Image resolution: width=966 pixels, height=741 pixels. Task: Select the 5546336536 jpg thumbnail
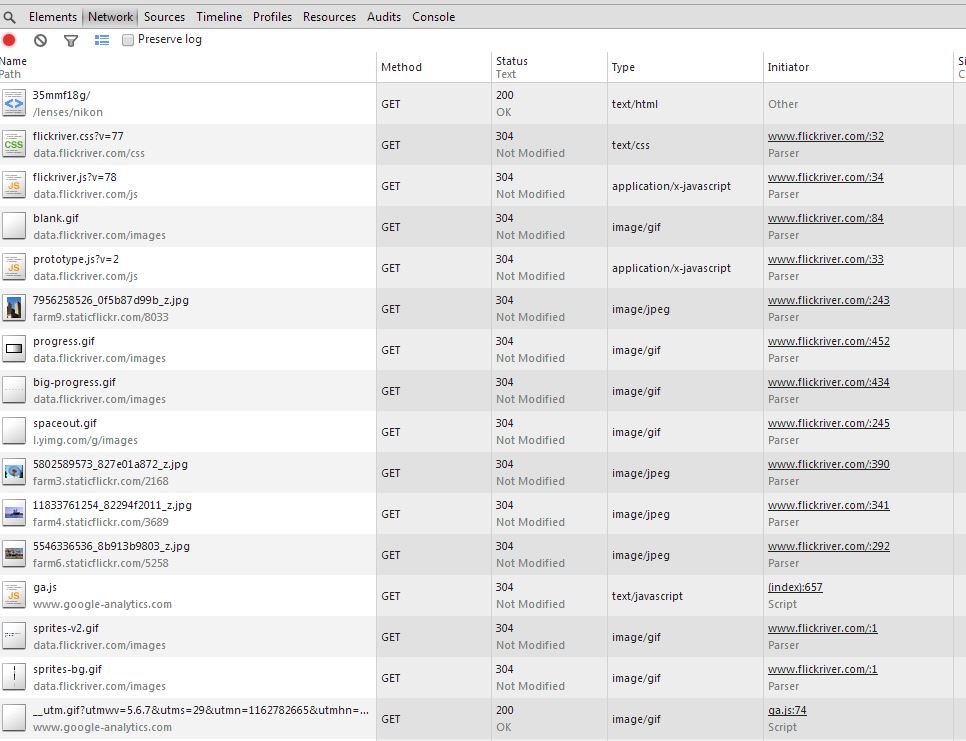pyautogui.click(x=14, y=554)
